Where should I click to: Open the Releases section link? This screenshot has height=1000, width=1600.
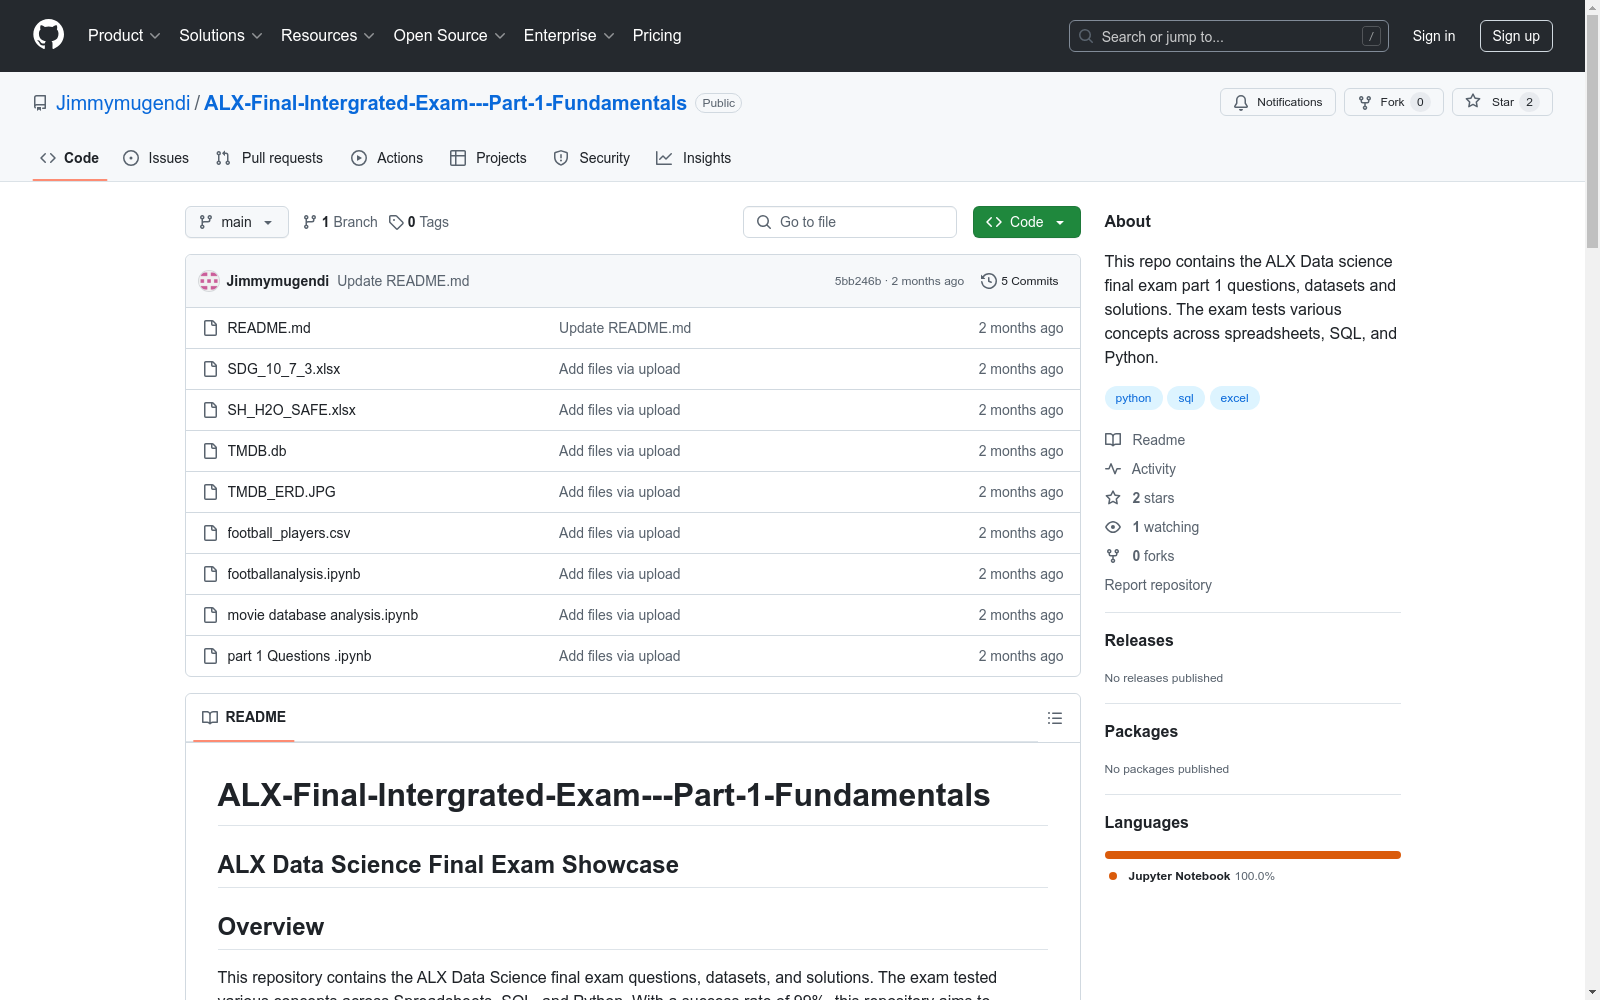(1139, 640)
